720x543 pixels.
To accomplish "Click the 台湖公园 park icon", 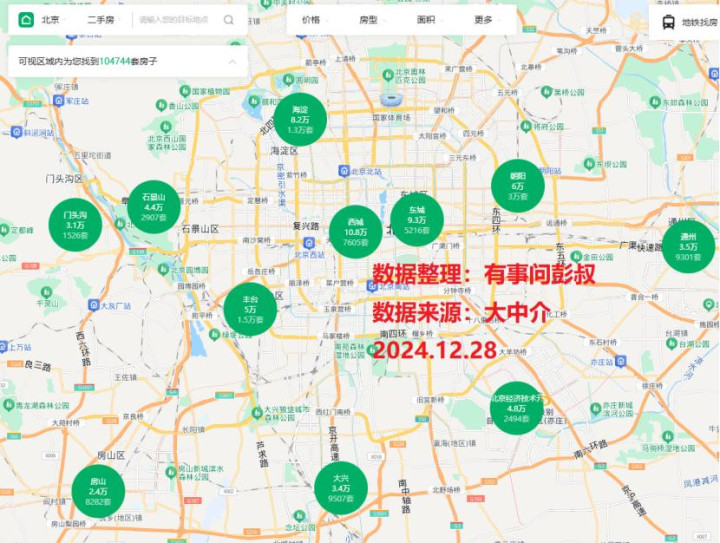I will (672, 344).
